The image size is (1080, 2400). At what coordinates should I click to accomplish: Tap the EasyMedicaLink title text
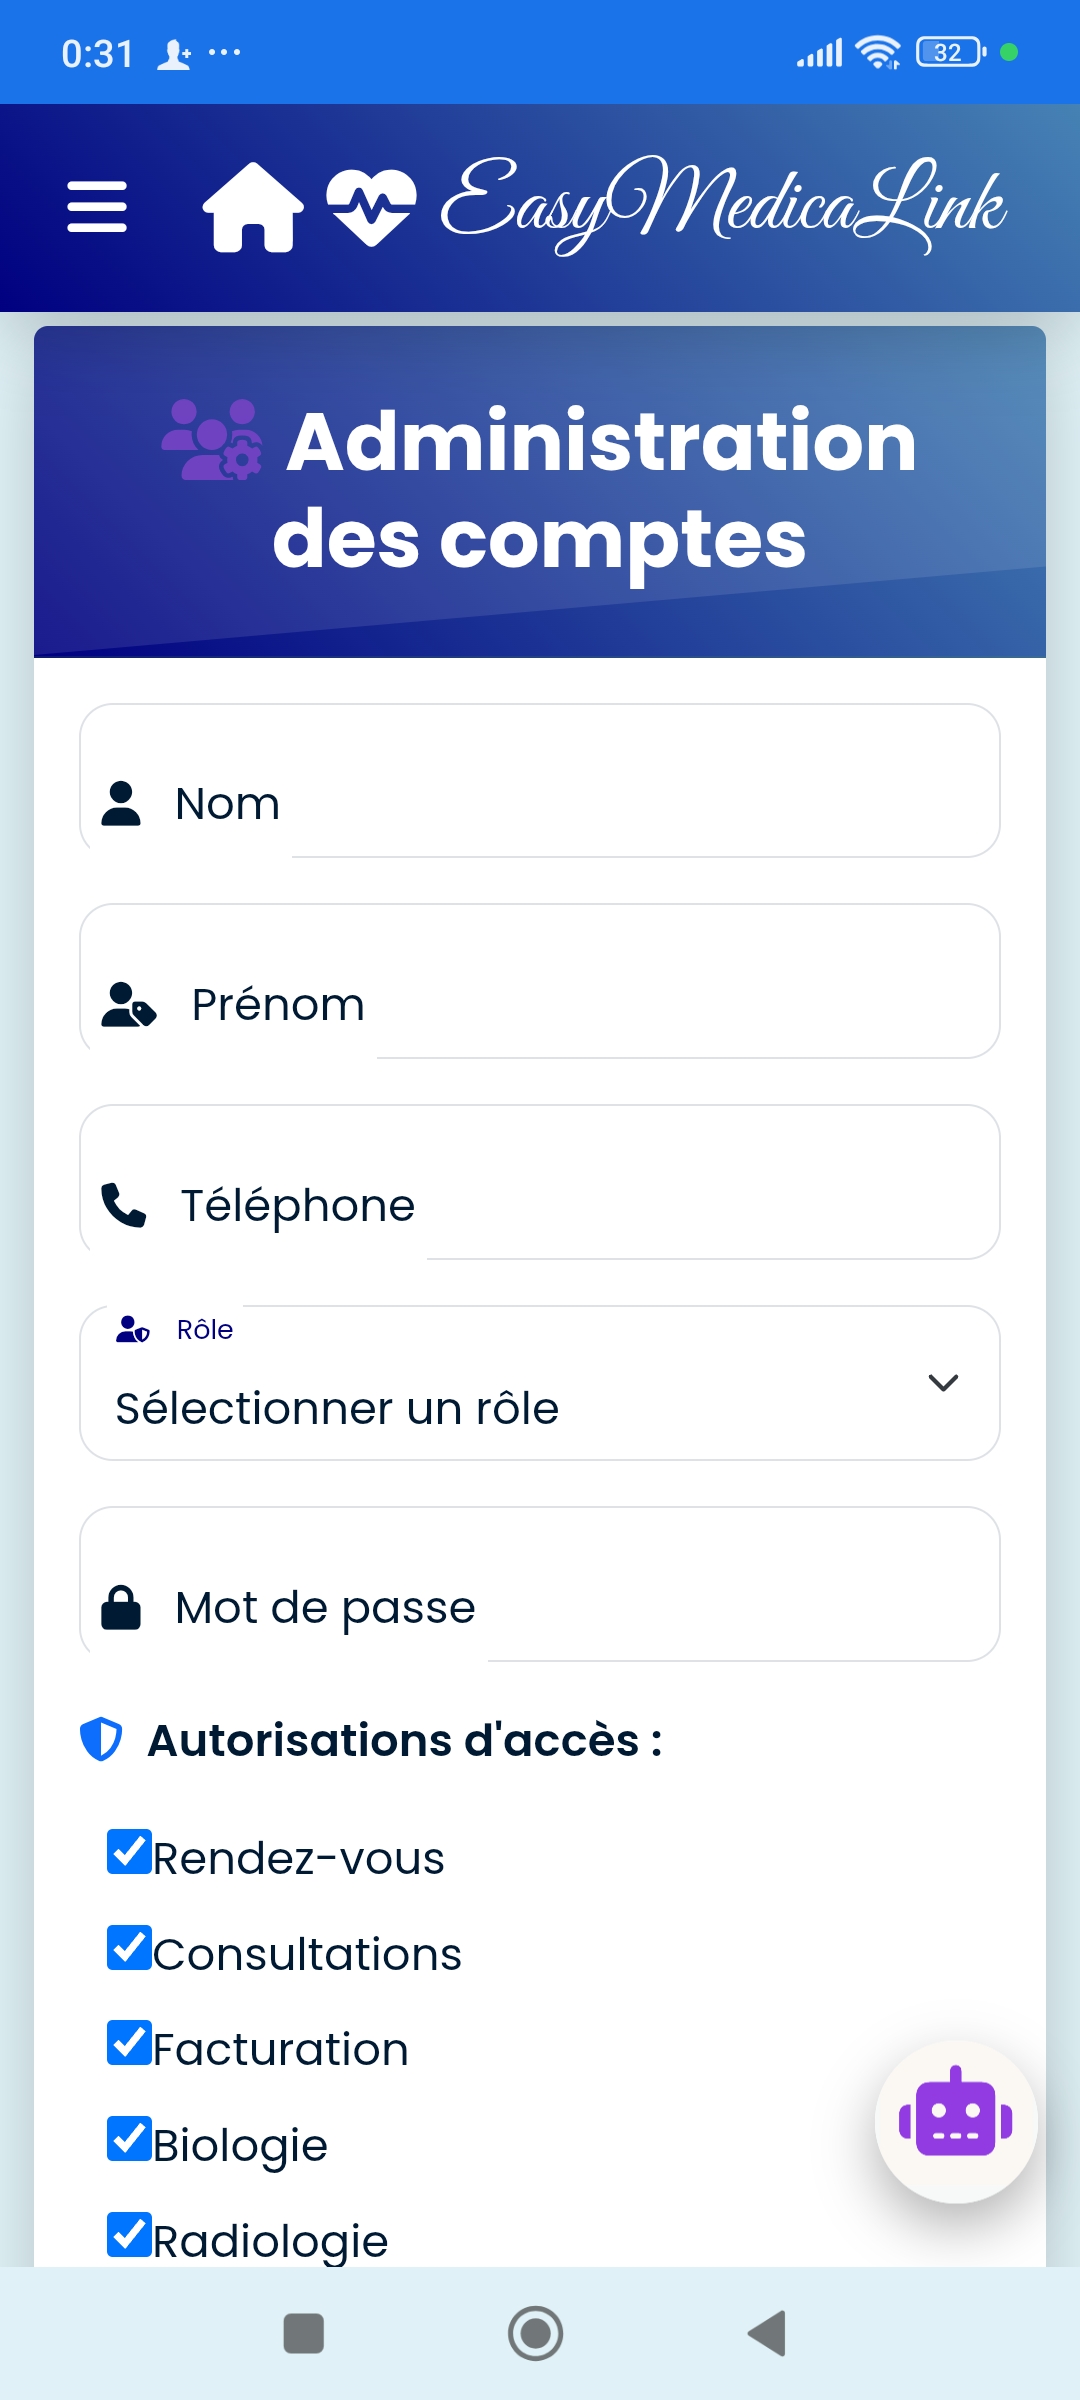point(723,205)
